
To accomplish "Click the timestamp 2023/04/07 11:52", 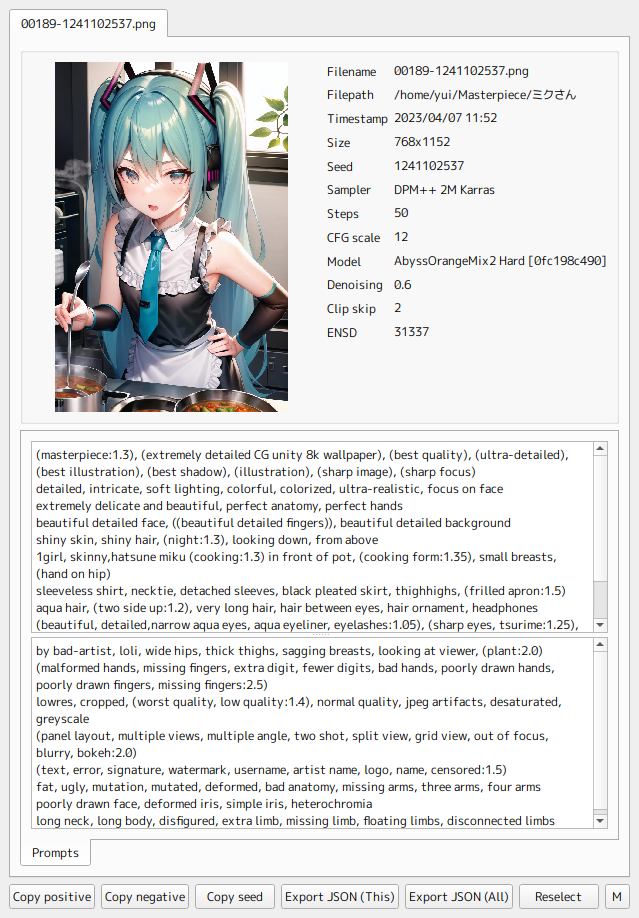I will click(x=445, y=118).
